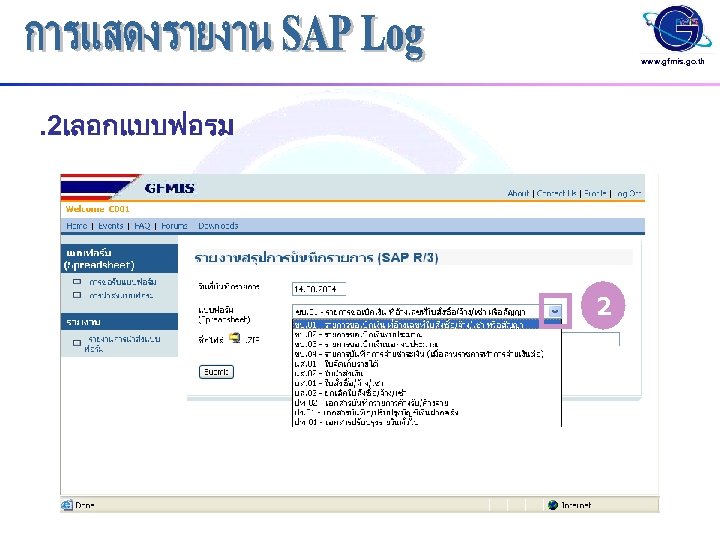720x540 pixels.
Task: Click the Internet zone globe icon in status bar
Action: click(553, 505)
